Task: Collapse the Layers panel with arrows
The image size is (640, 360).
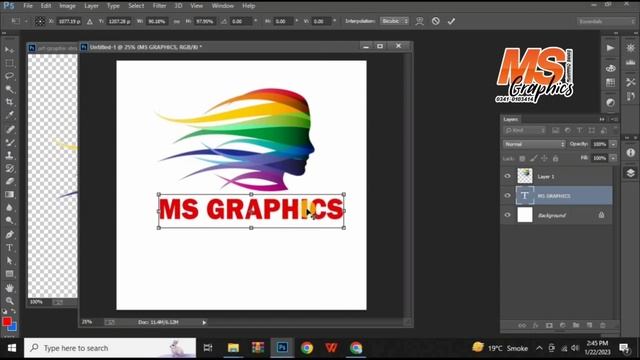Action: pos(602,119)
